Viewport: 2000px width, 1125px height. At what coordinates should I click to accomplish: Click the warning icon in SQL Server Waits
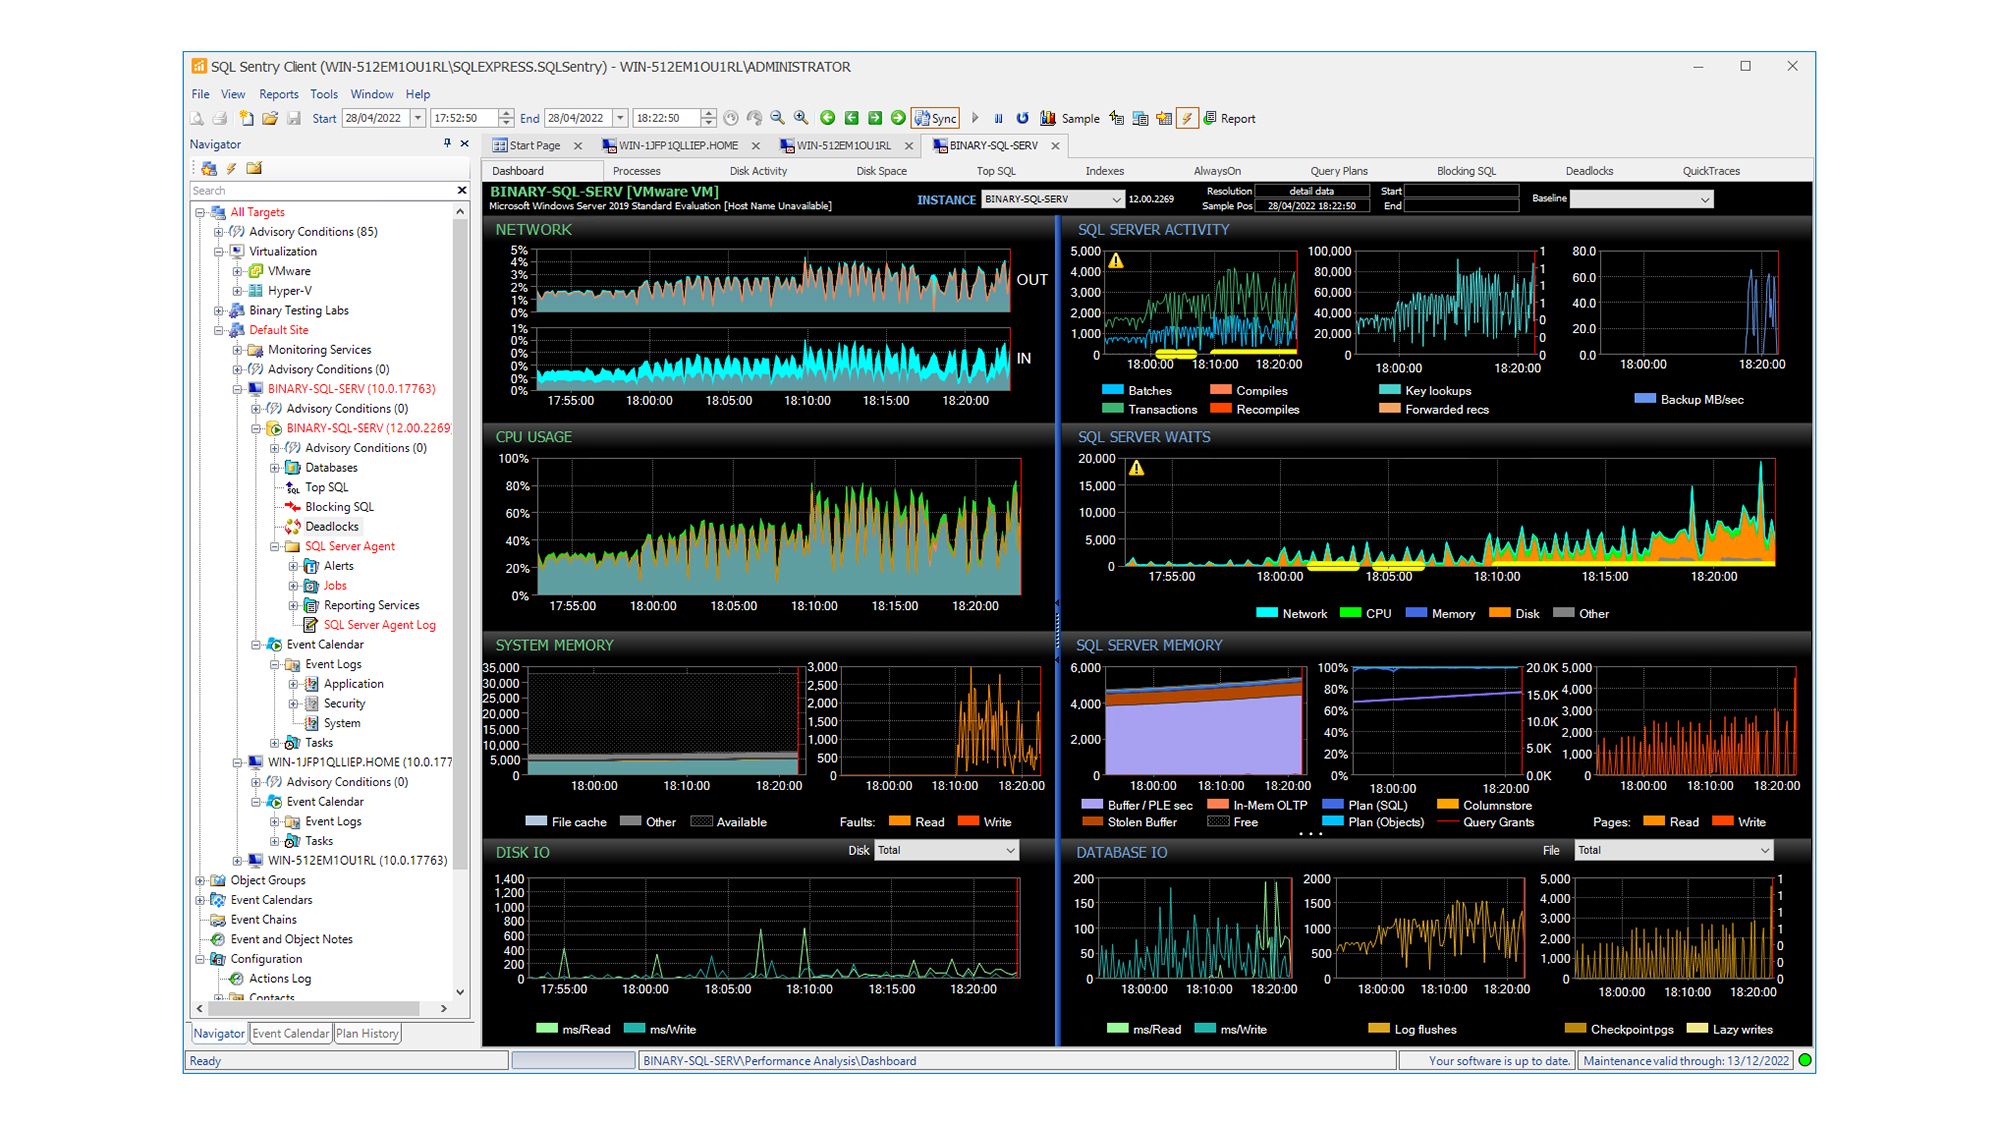pos(1137,468)
